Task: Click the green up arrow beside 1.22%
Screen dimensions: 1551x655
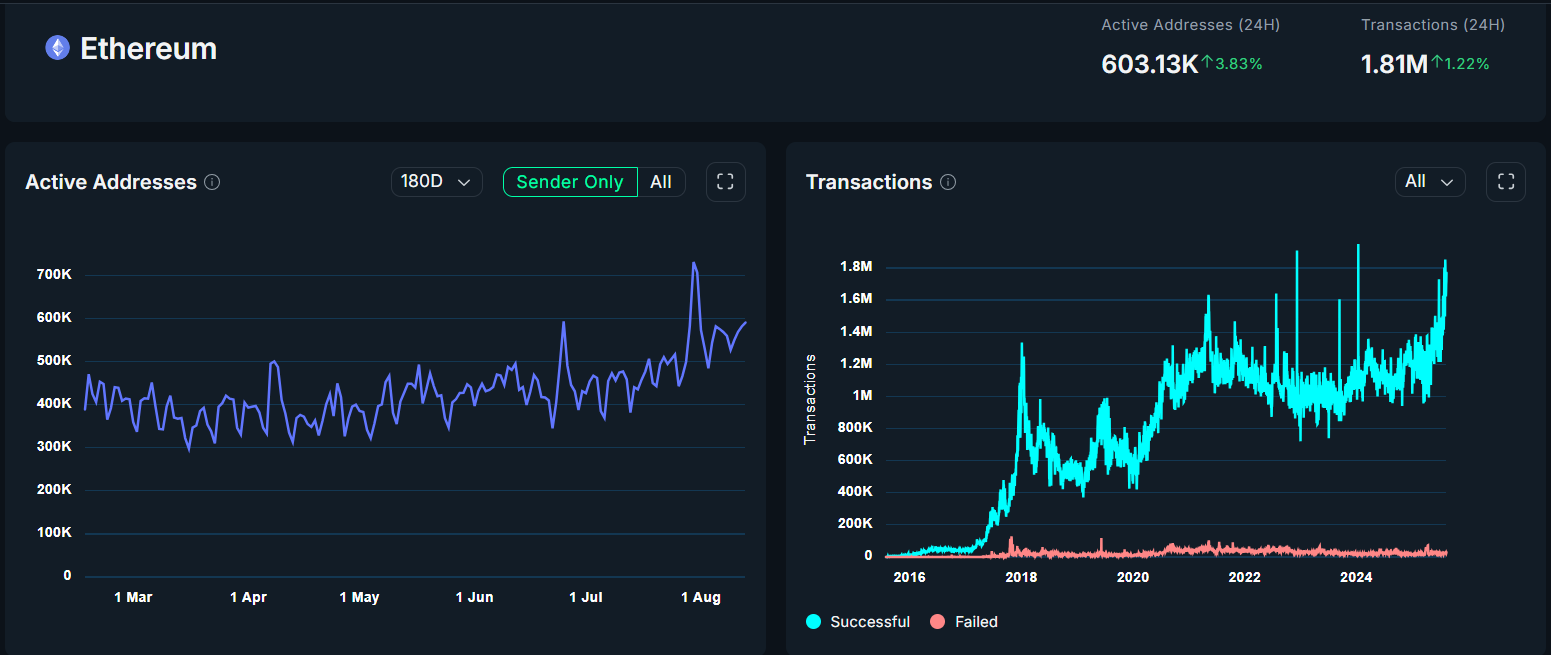Action: [x=1437, y=63]
